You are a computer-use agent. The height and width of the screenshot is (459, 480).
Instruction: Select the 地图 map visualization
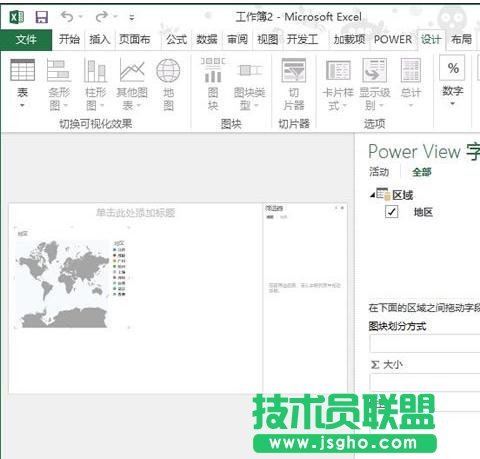point(168,84)
